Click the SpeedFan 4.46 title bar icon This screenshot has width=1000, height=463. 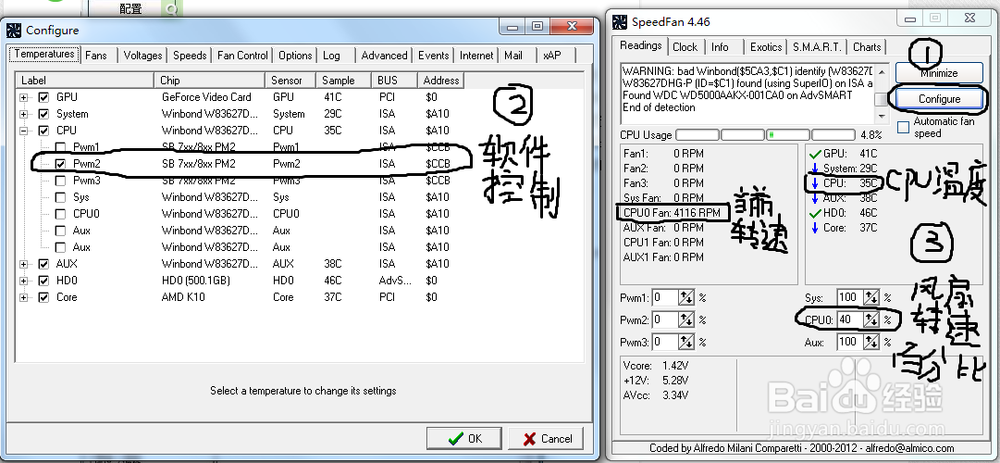[x=619, y=22]
